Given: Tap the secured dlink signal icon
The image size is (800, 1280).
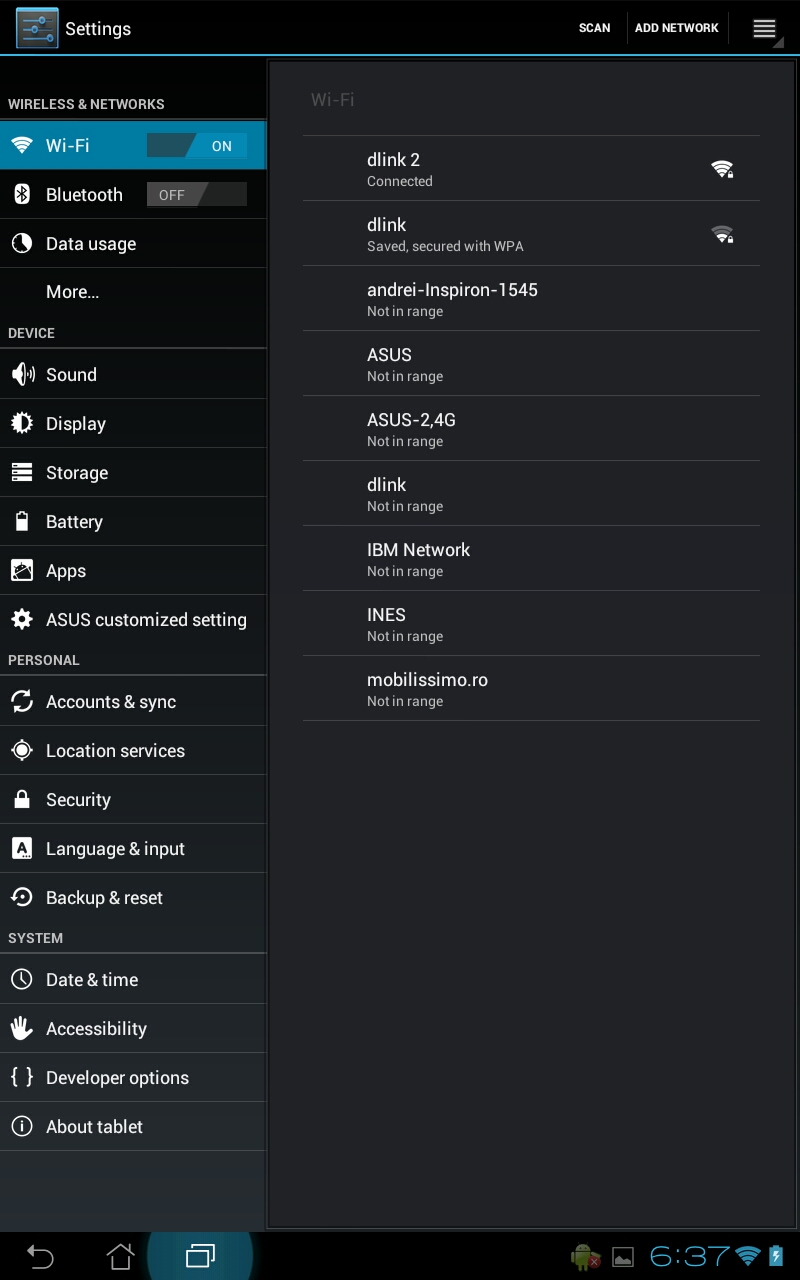Looking at the screenshot, I should pyautogui.click(x=722, y=234).
